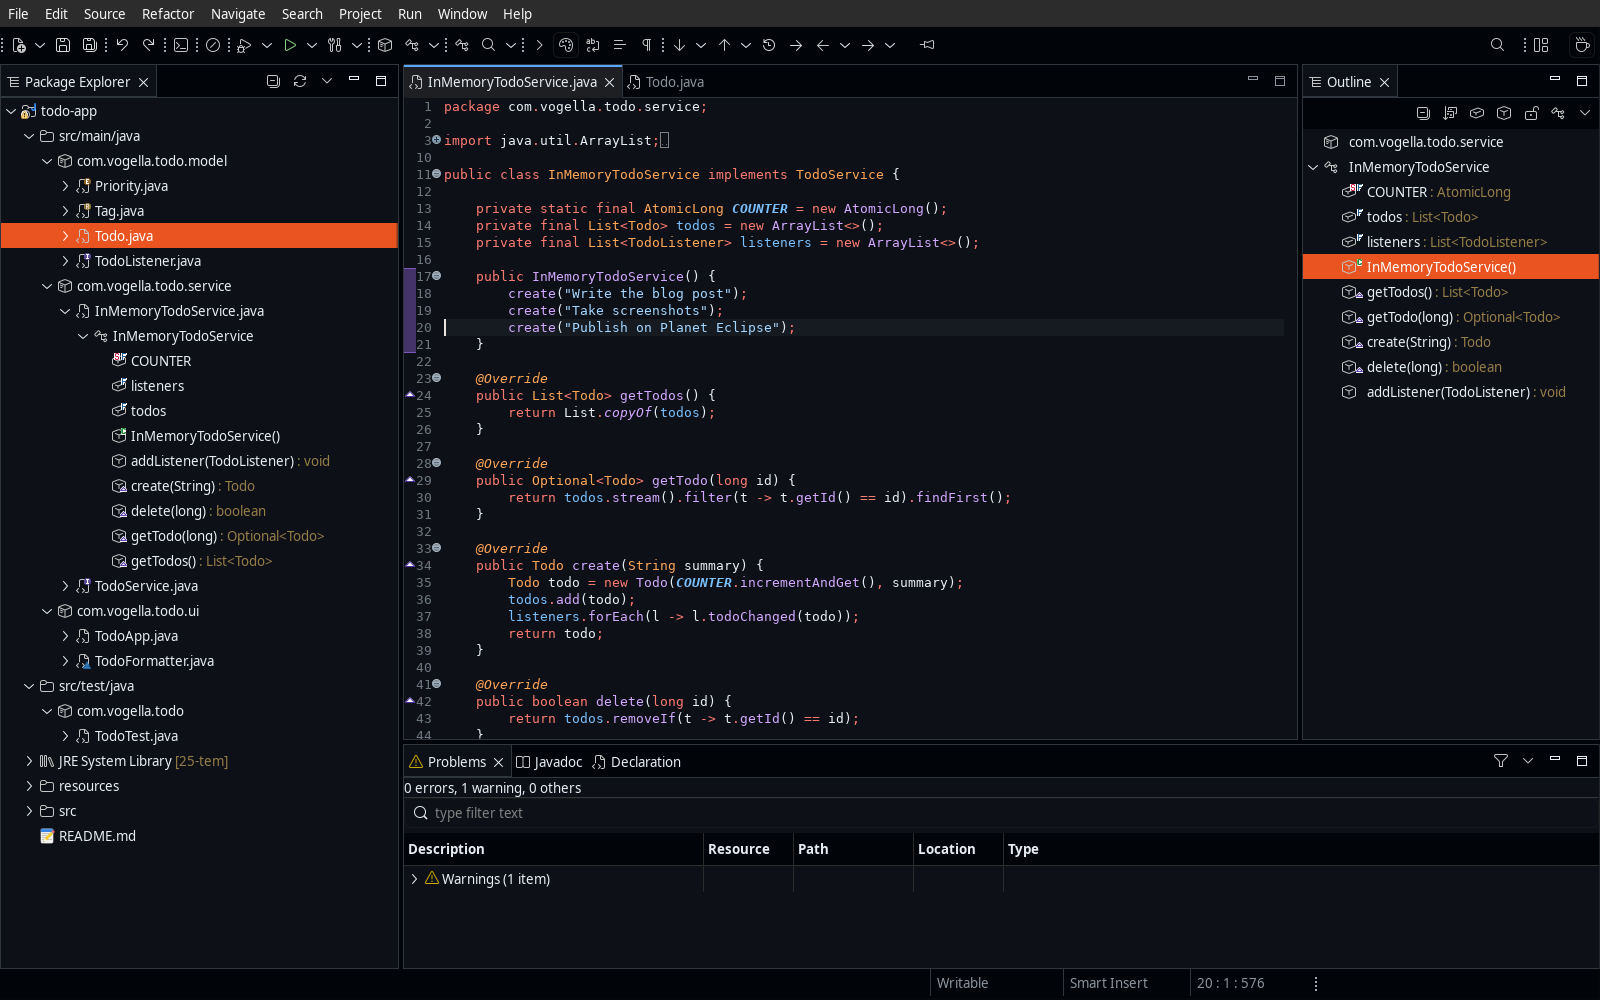Click the Save toolbar icon
Screen dimensions: 1600x1000
click(x=63, y=45)
